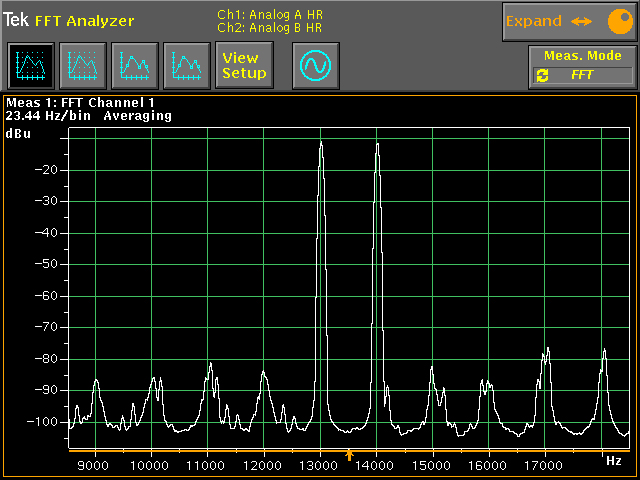Select the fourth measurement view icon
The height and width of the screenshot is (480, 640).
click(186, 66)
